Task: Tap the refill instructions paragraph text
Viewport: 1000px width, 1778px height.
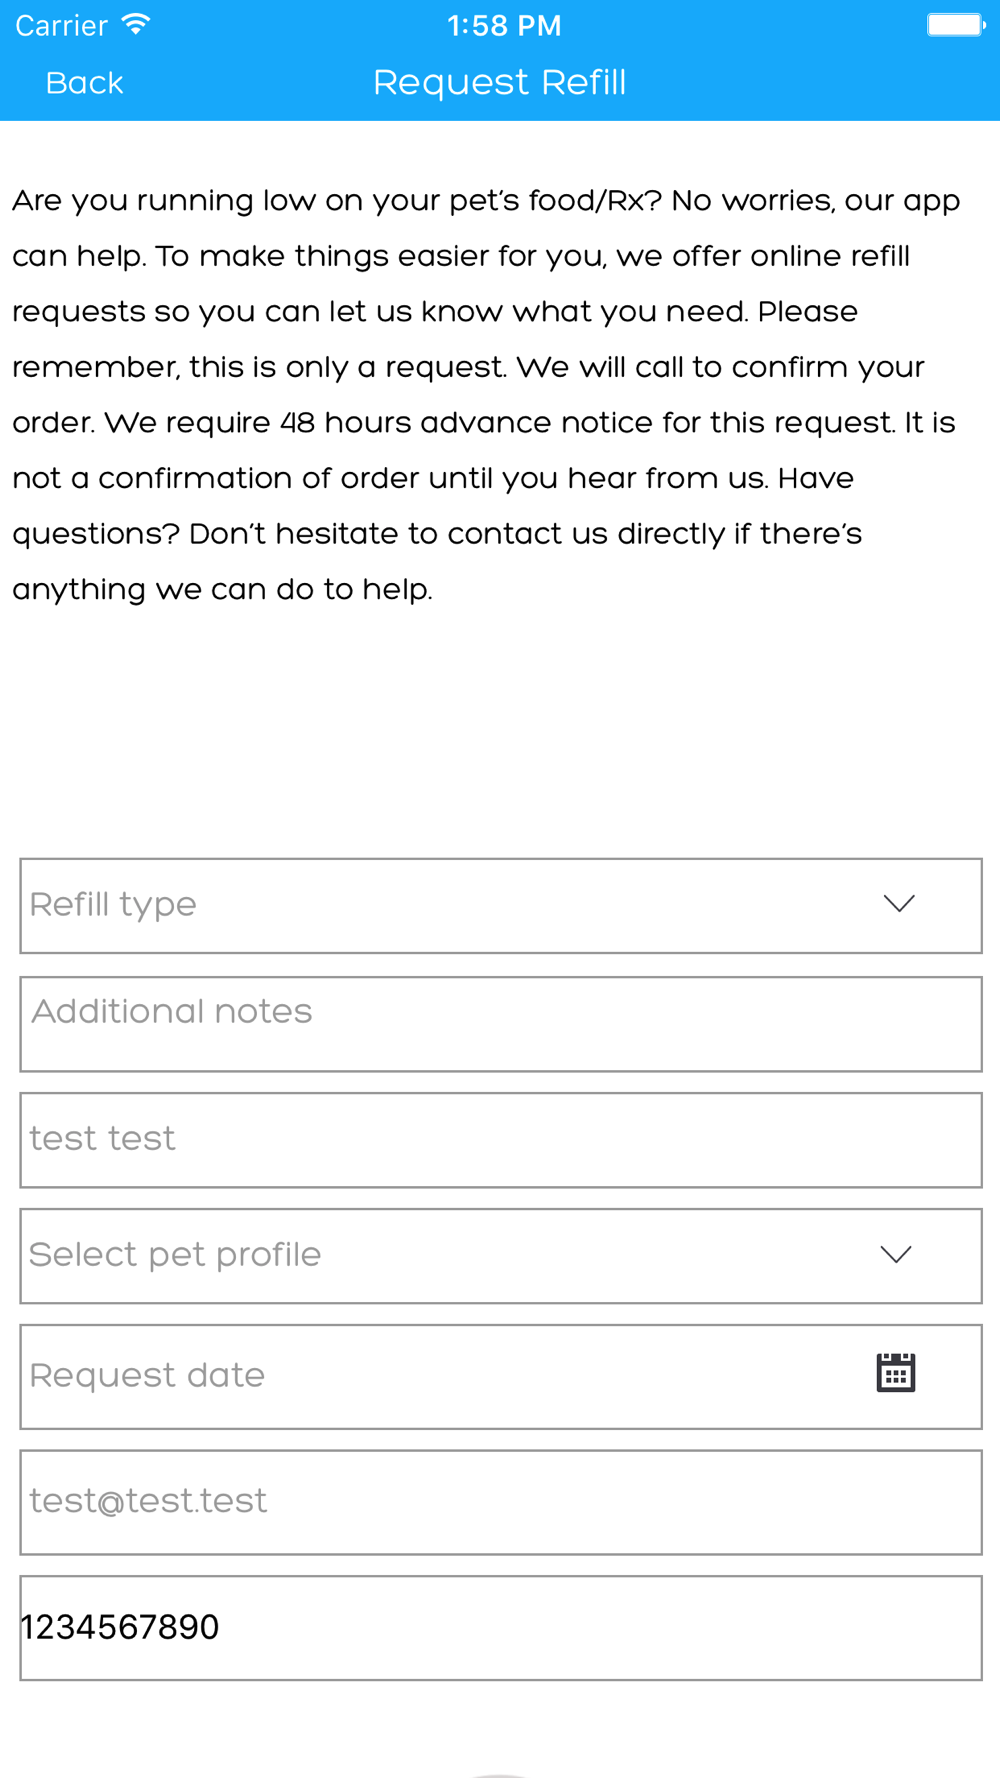Action: [487, 395]
